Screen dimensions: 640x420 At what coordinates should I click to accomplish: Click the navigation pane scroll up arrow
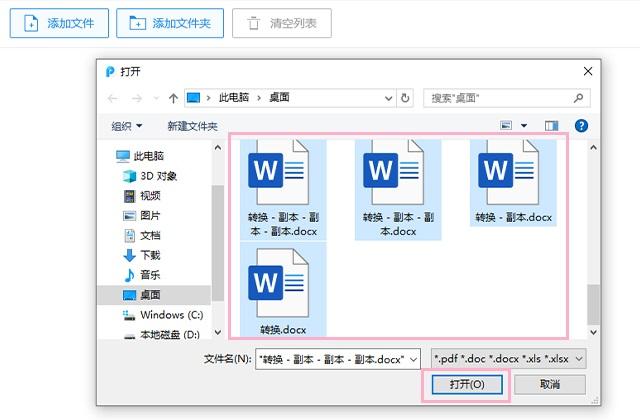[x=218, y=148]
